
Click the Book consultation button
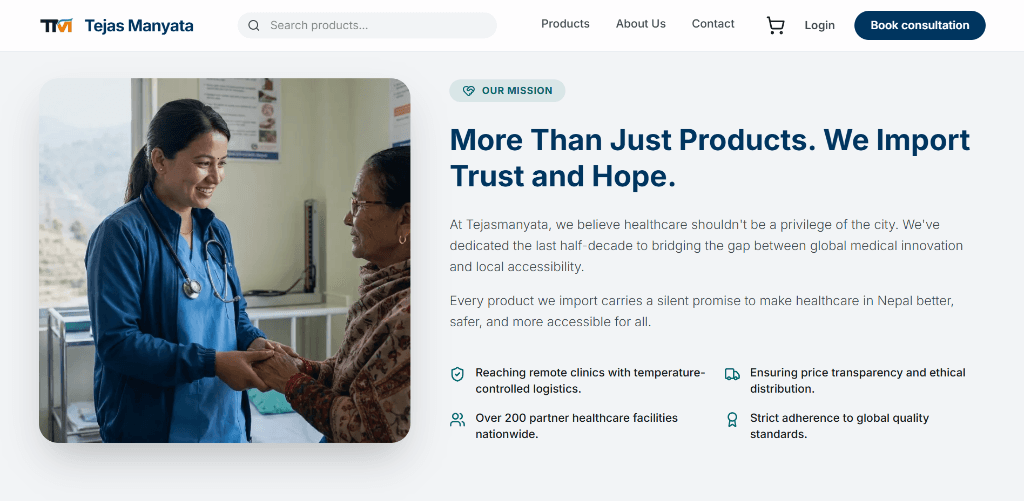(x=920, y=25)
